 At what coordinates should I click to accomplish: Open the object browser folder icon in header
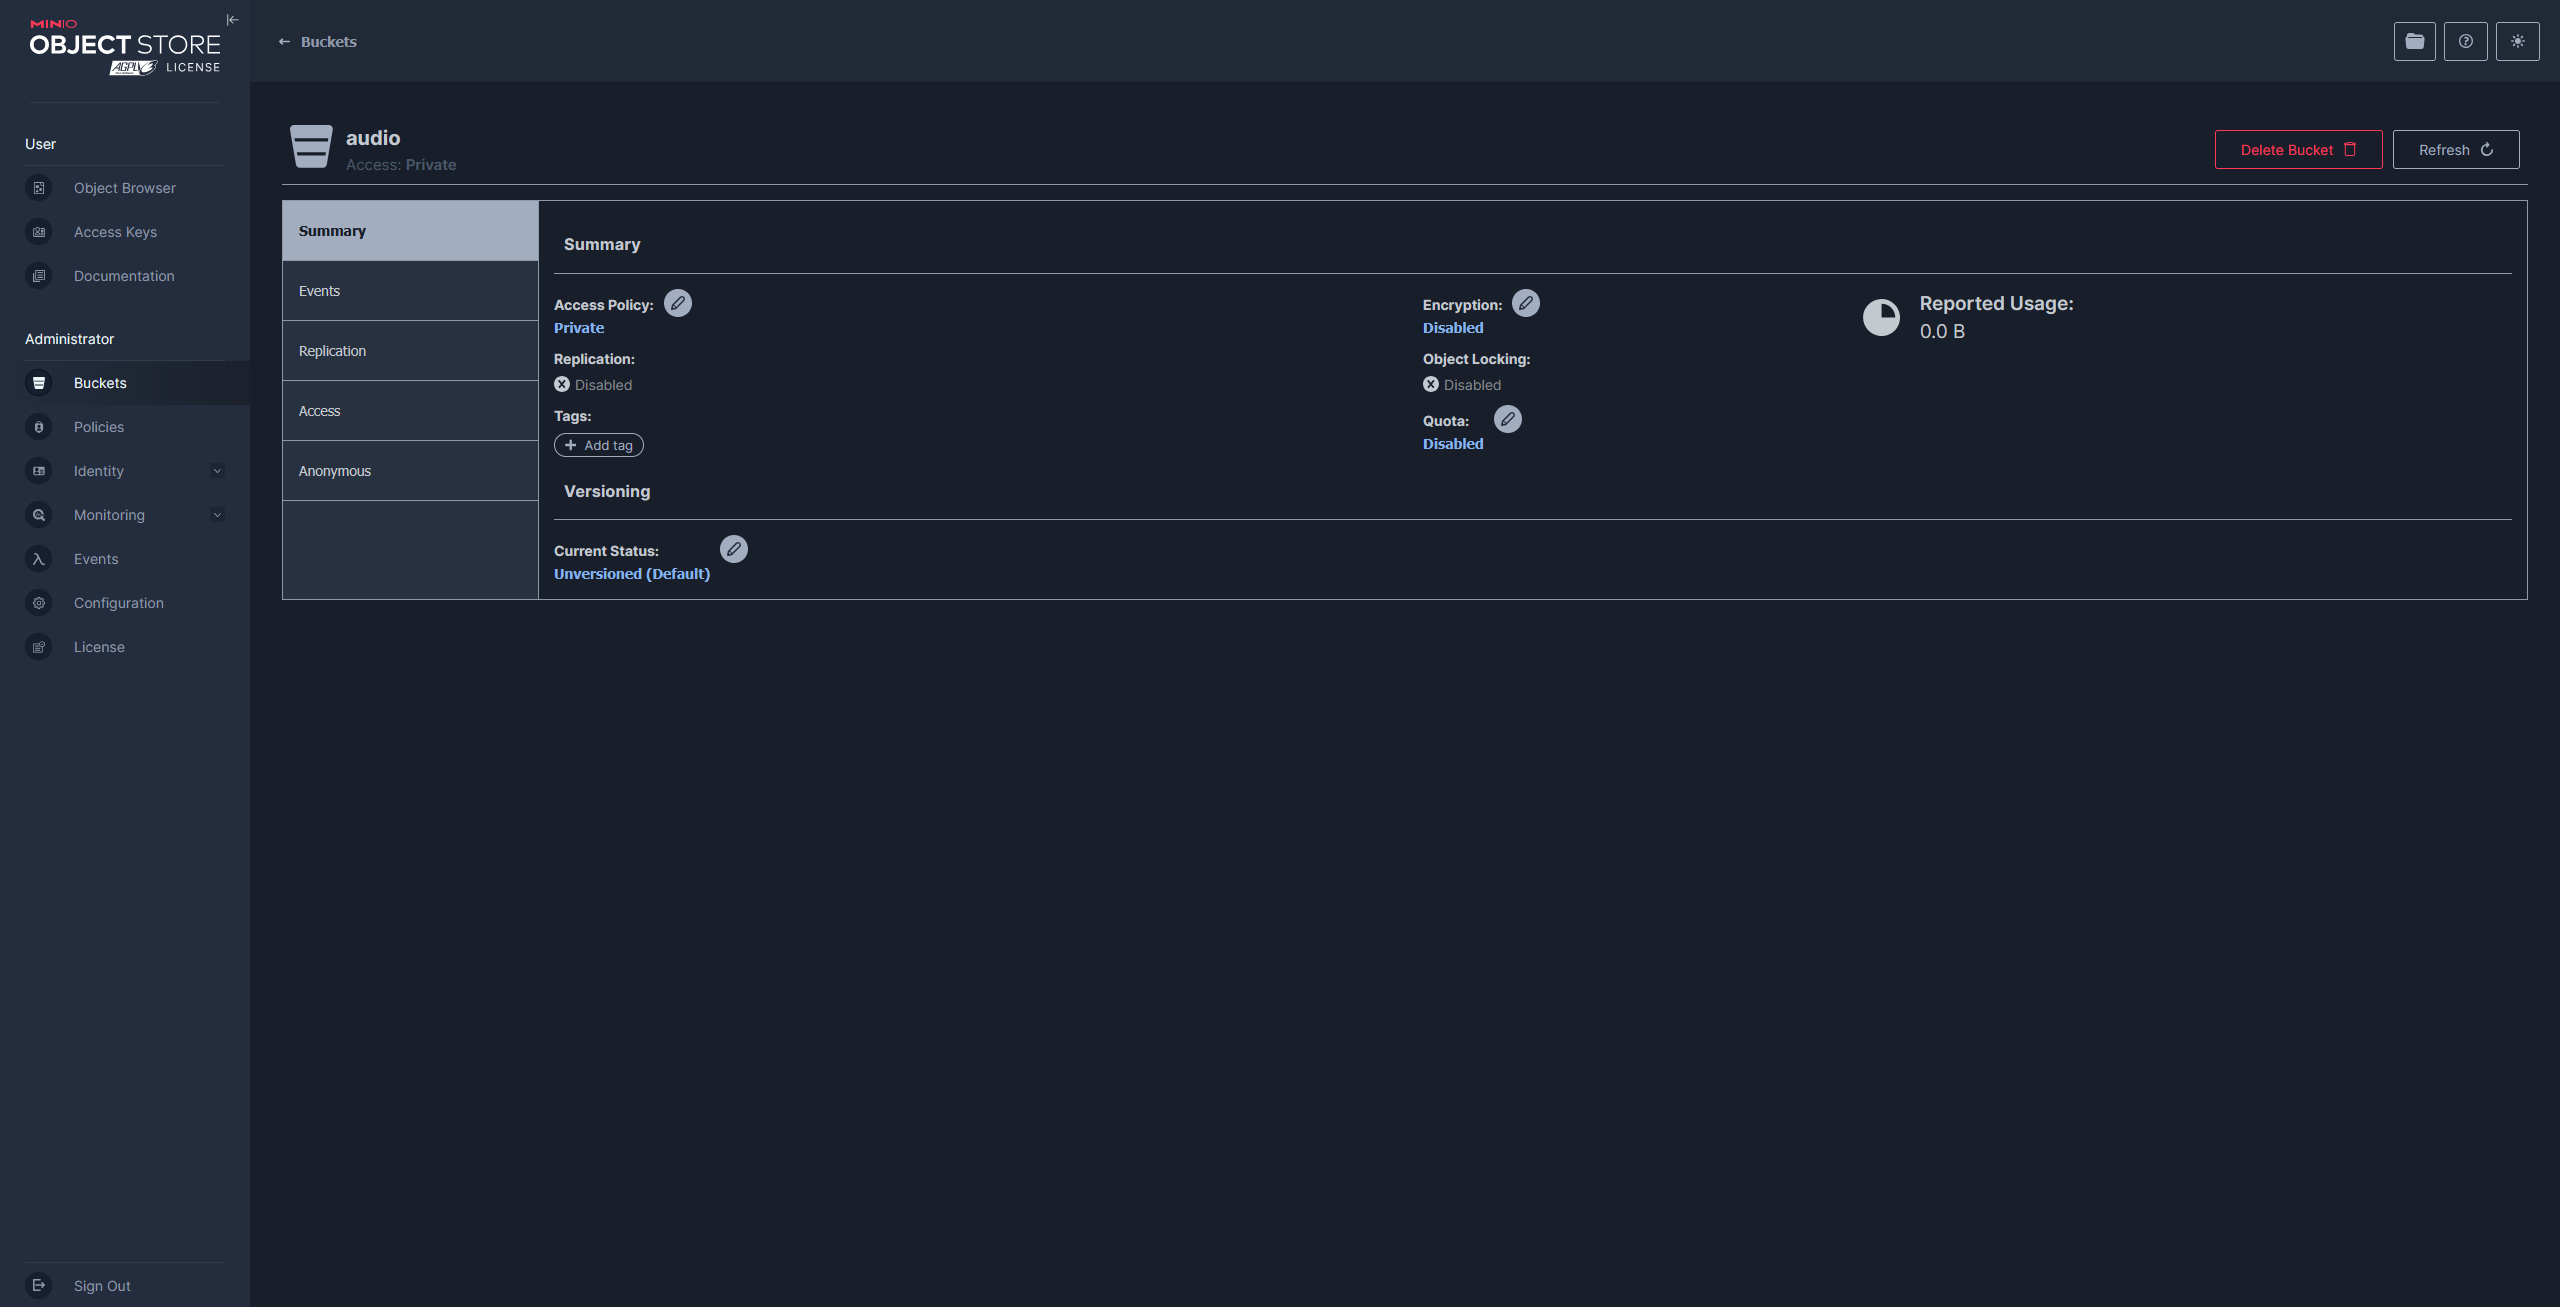(x=2415, y=41)
